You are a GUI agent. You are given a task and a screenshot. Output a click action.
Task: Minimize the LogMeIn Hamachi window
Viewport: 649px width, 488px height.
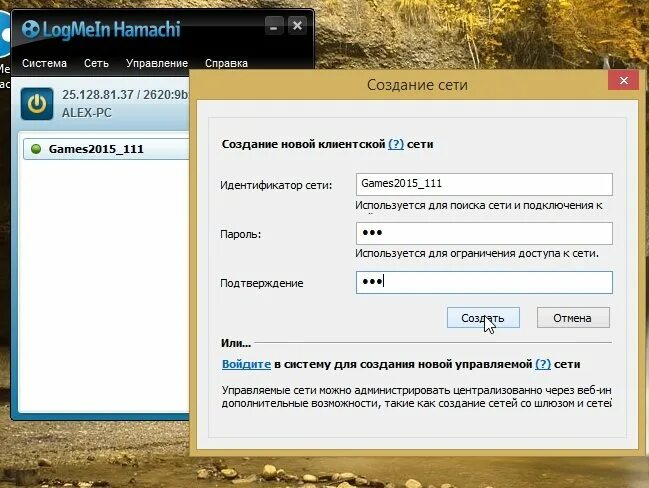(x=274, y=26)
